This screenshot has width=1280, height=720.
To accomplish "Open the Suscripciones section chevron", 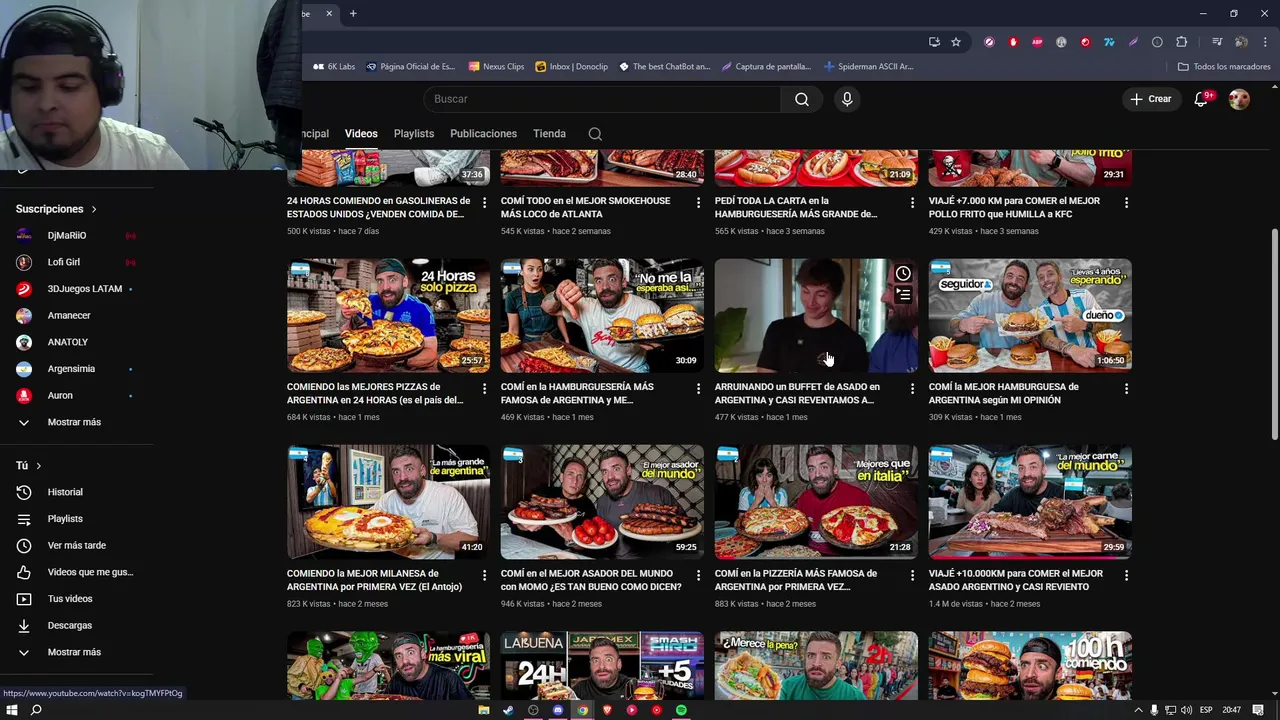I will pos(94,209).
